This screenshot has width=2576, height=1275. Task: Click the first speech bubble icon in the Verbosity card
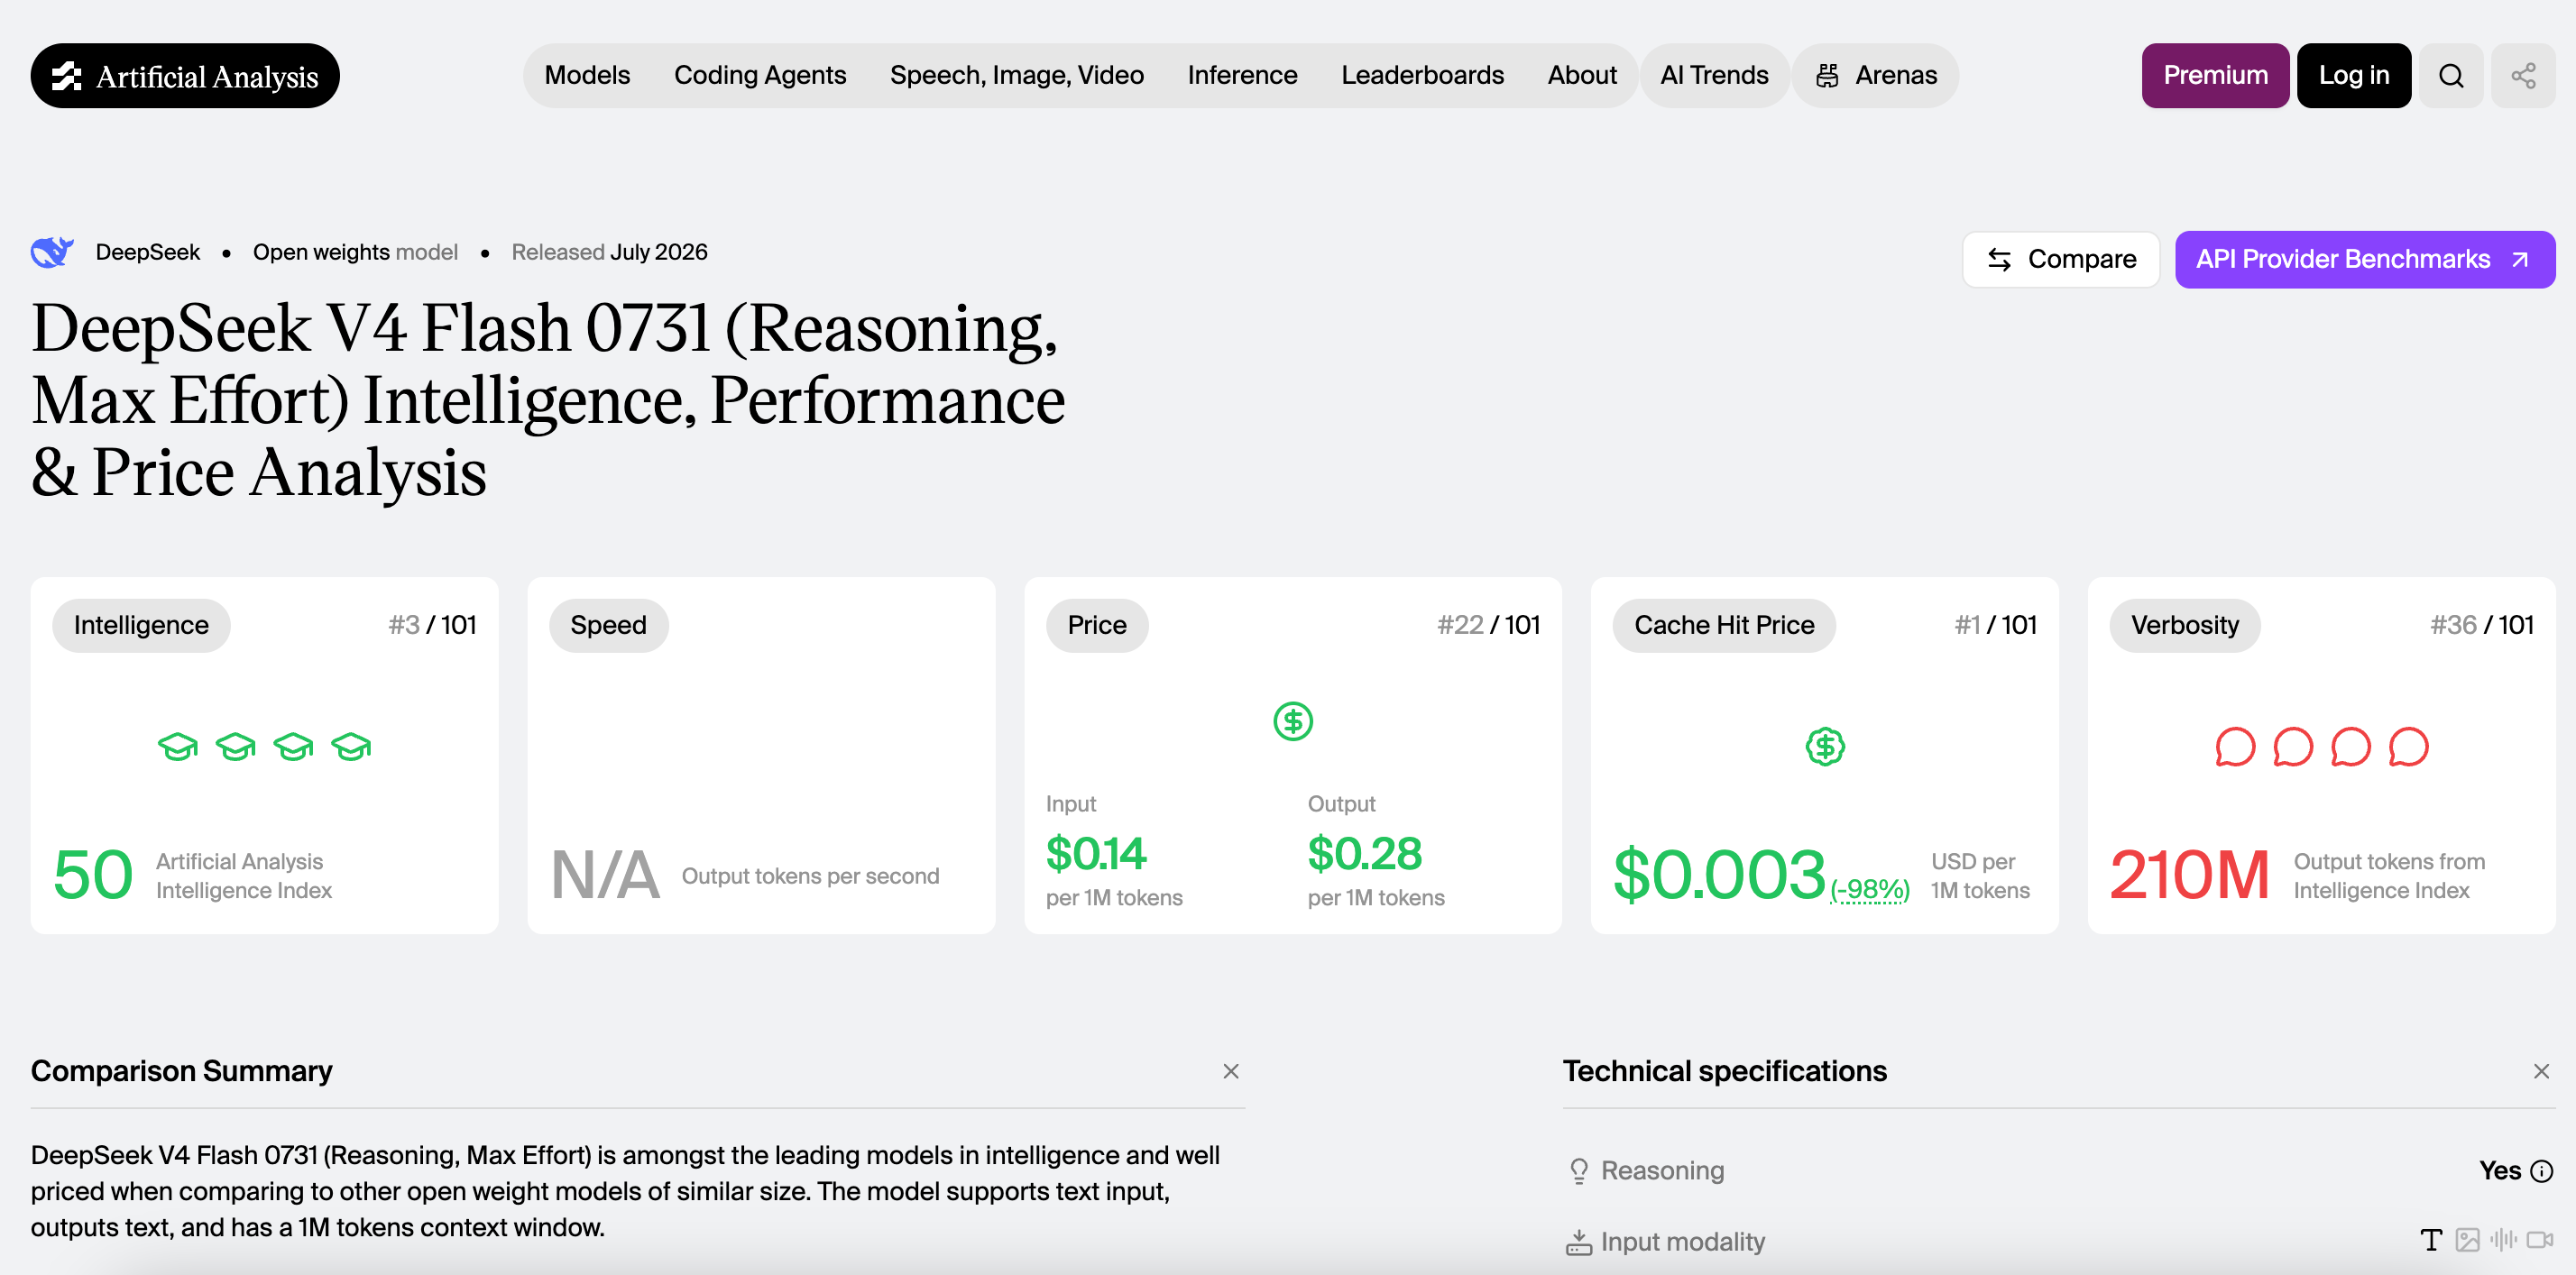2235,746
